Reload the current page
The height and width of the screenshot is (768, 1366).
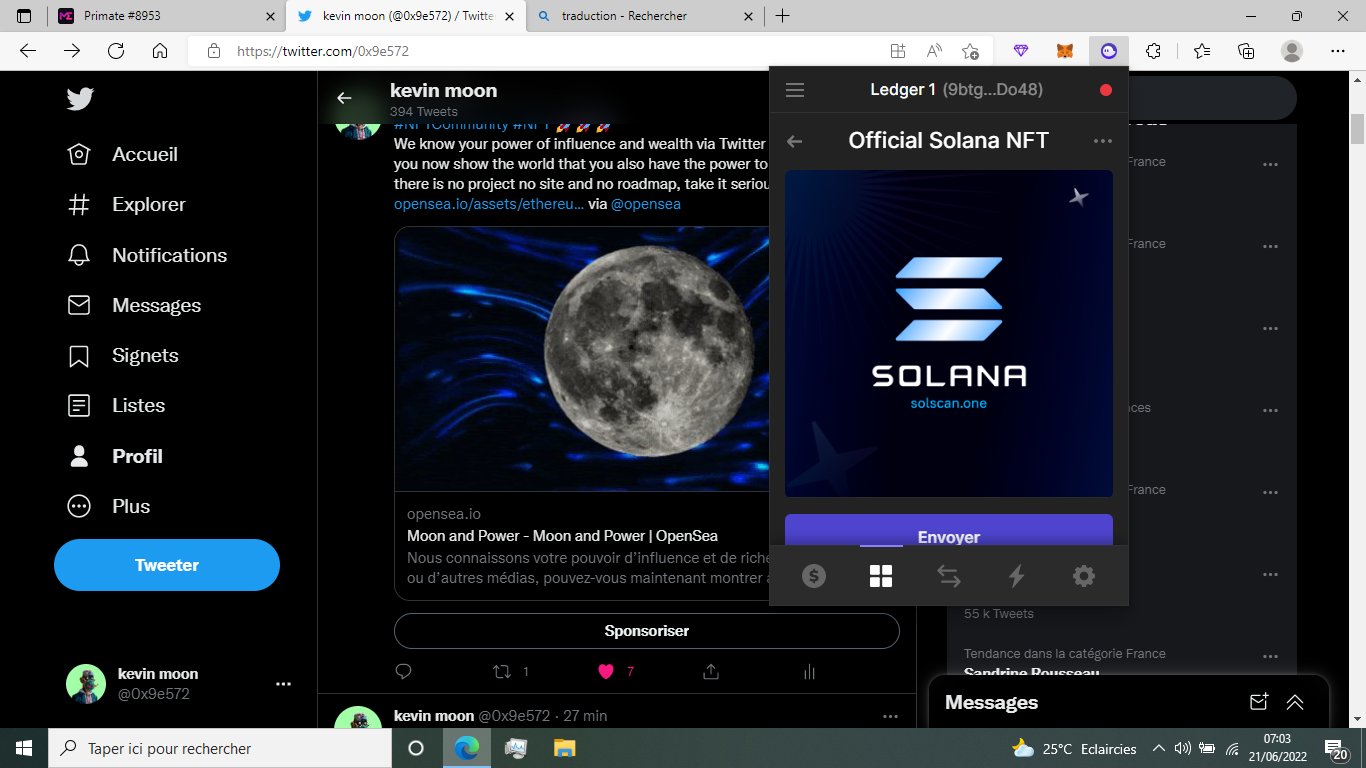(x=115, y=51)
